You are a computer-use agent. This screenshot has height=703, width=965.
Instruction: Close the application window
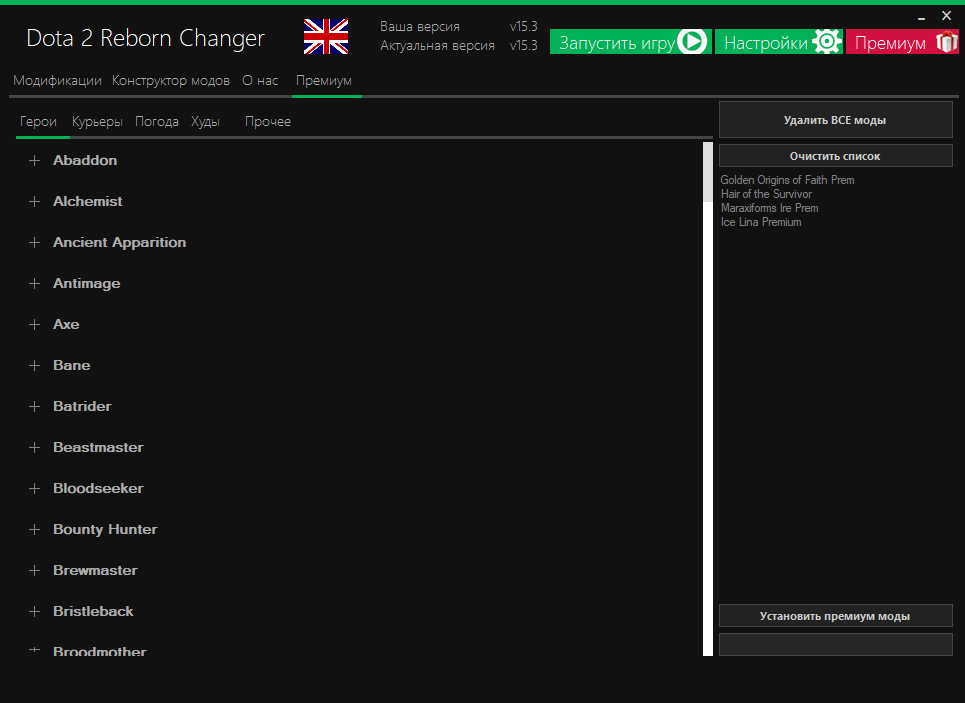coord(947,16)
